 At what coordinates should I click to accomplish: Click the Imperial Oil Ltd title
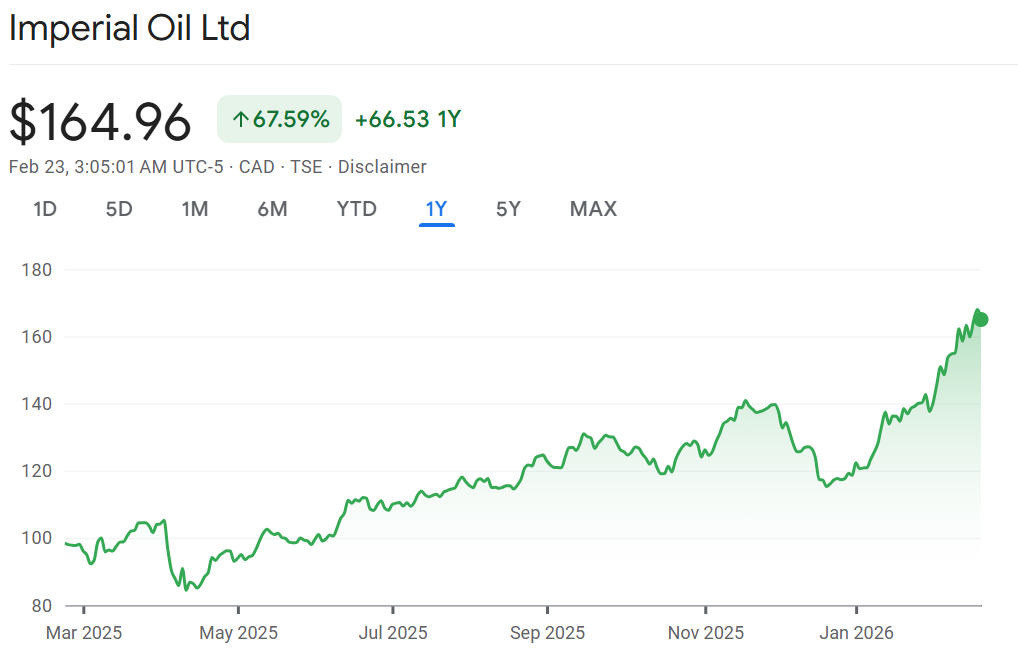(129, 28)
